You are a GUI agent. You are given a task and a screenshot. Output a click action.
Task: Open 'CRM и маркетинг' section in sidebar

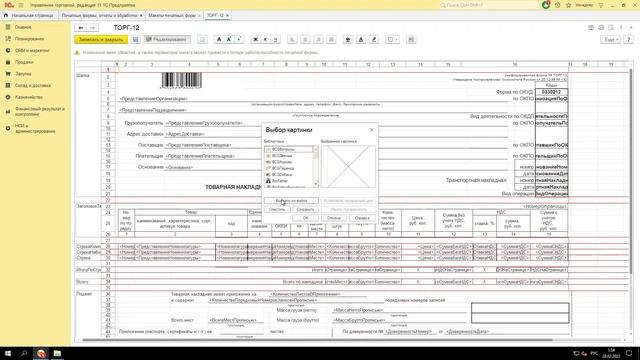pos(32,51)
